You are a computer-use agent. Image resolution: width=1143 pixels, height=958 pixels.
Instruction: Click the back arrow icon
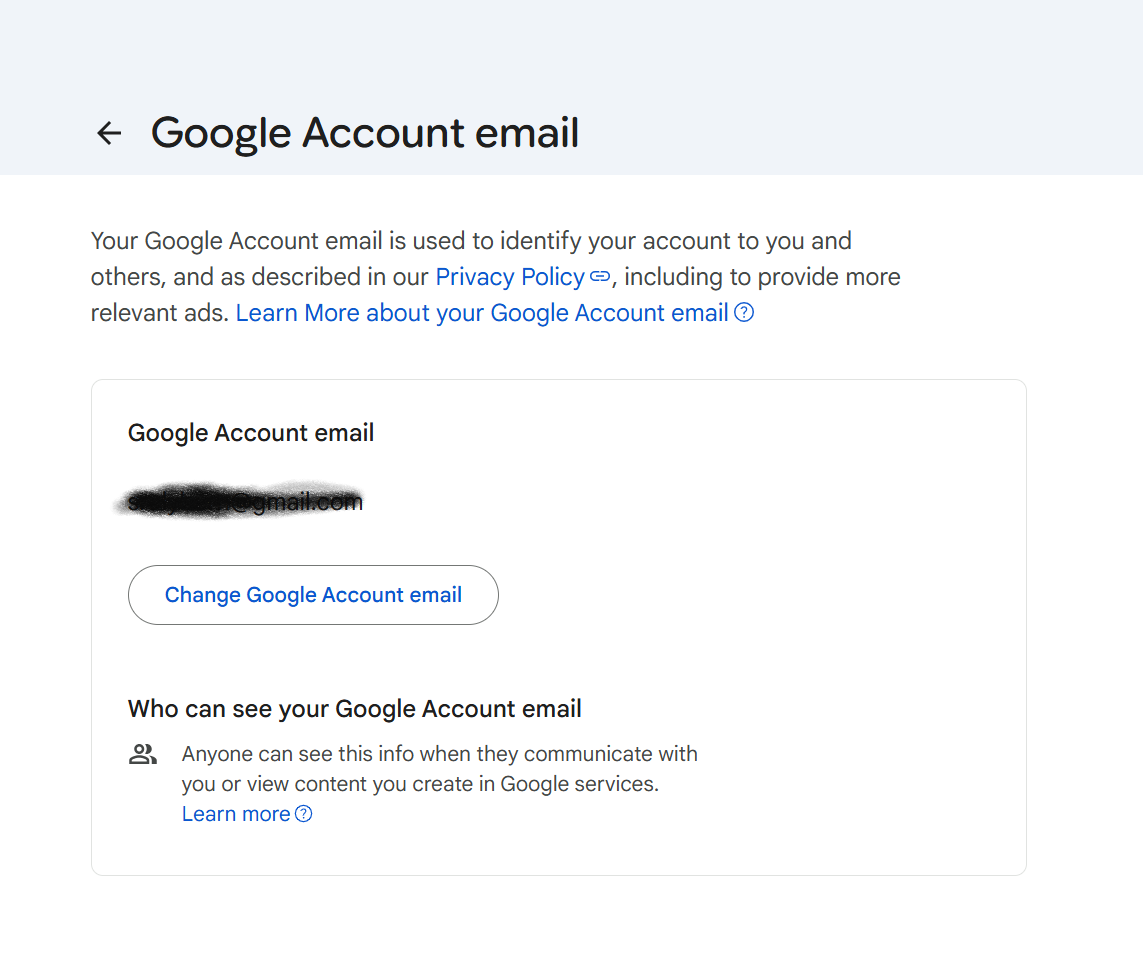pyautogui.click(x=108, y=133)
